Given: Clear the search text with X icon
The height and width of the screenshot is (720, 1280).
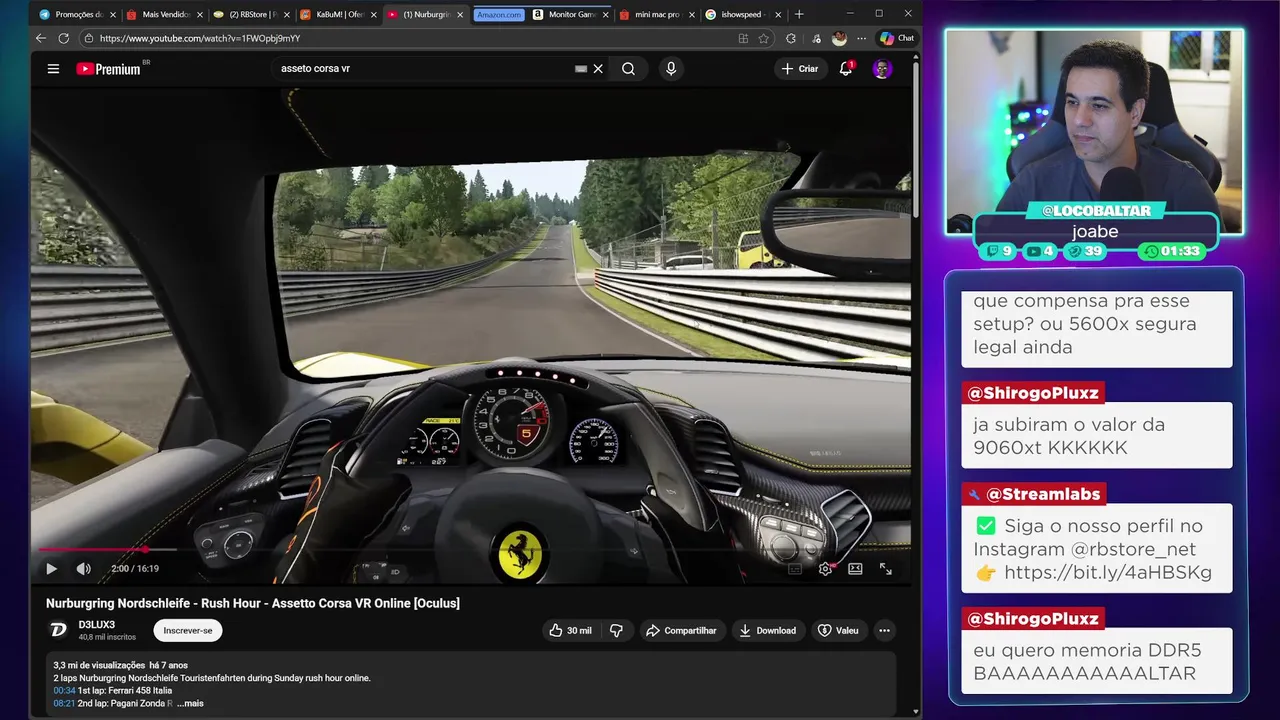Looking at the screenshot, I should pos(598,69).
